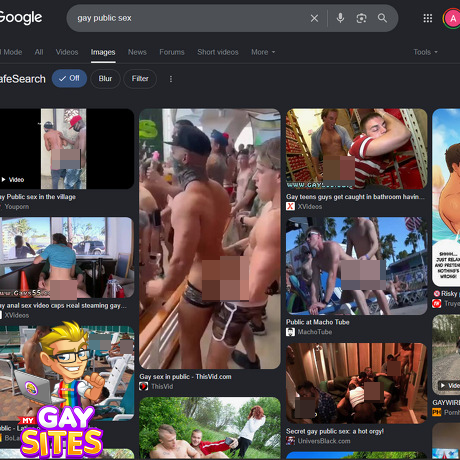Clear the search query with the X icon
Viewport: 460px width, 460px height.
[x=314, y=18]
